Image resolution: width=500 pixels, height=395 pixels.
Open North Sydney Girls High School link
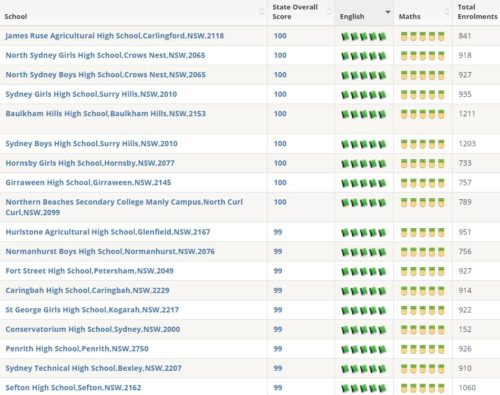click(x=105, y=55)
